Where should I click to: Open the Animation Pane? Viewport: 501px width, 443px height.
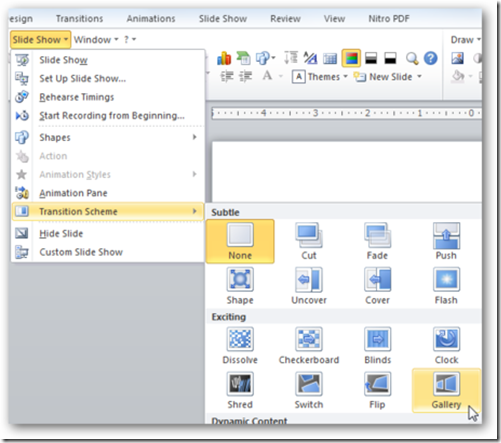coord(108,193)
